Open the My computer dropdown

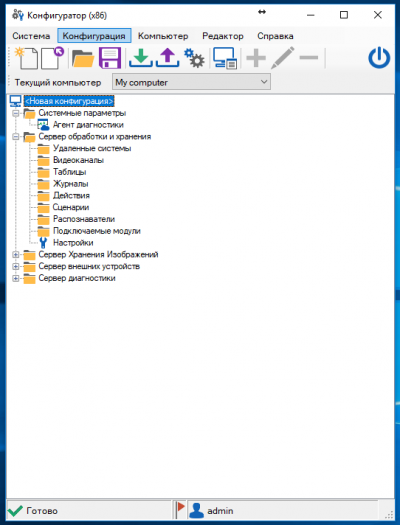191,82
